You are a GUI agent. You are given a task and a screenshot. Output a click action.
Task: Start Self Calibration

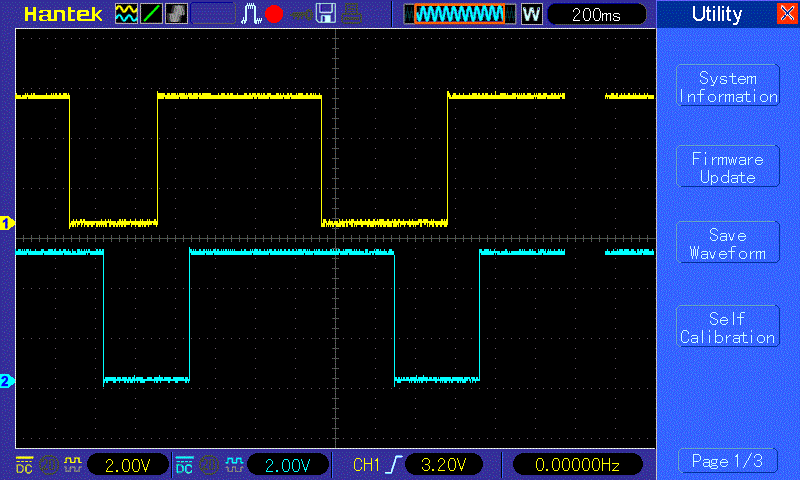point(727,327)
